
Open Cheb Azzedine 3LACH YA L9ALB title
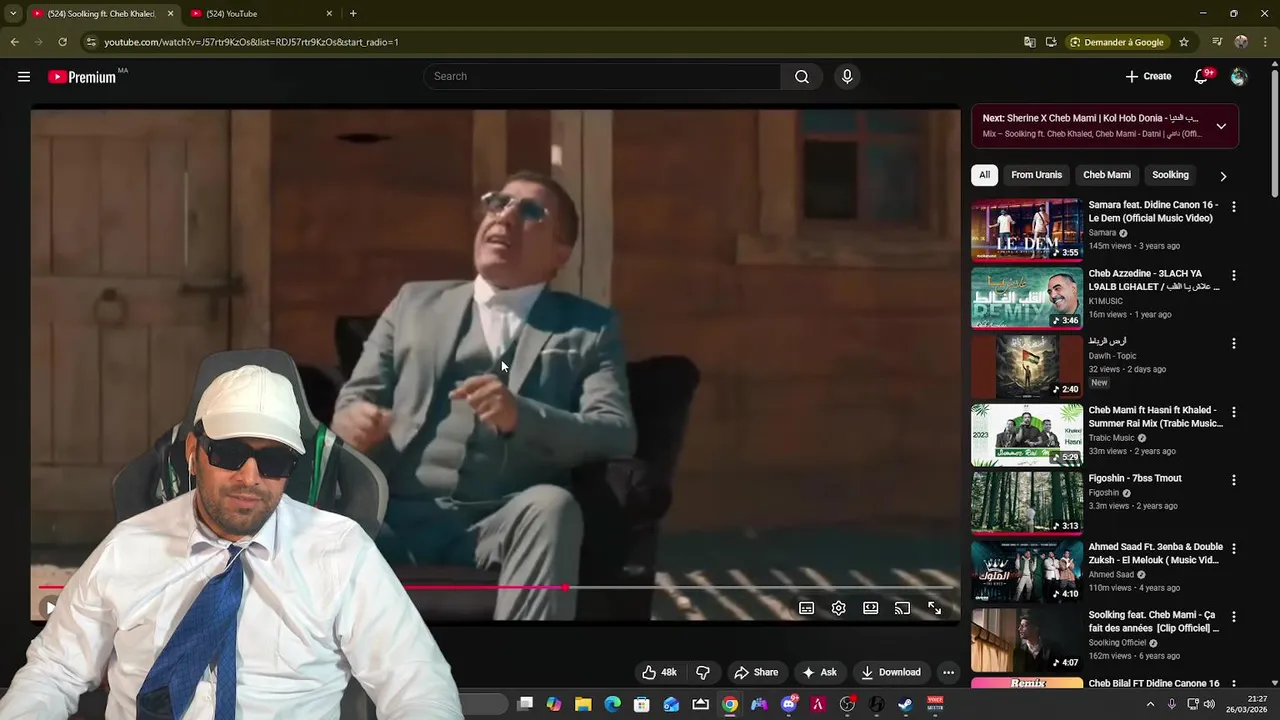pos(1154,280)
